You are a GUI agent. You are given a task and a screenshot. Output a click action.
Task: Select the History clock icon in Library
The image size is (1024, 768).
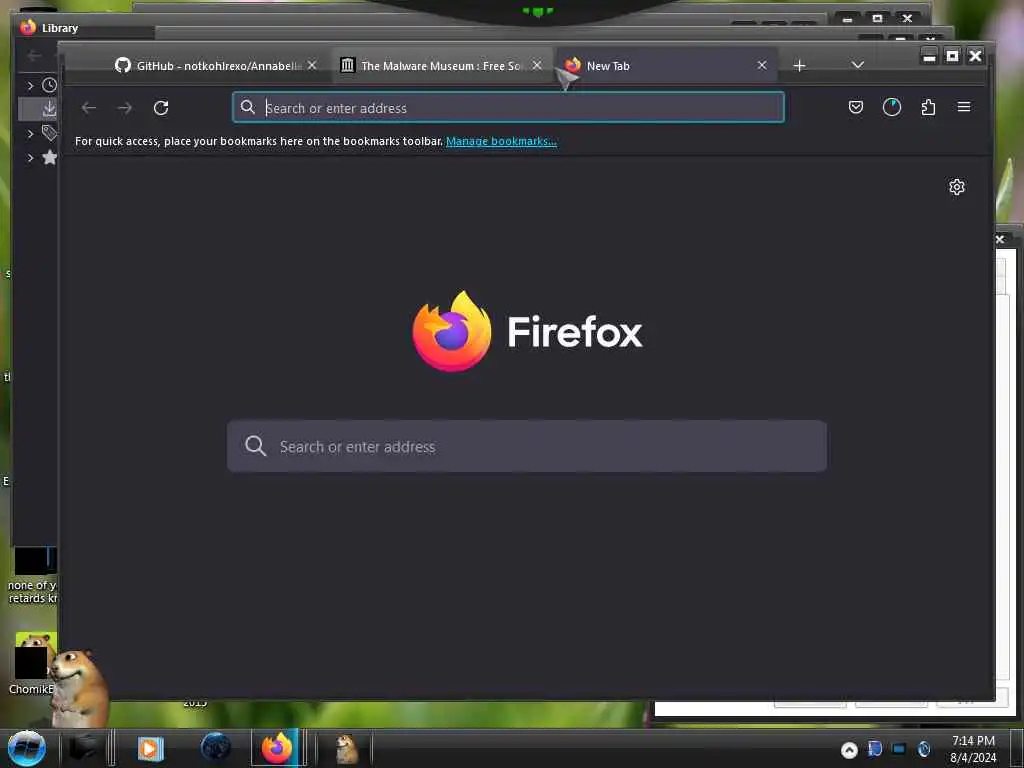click(50, 85)
